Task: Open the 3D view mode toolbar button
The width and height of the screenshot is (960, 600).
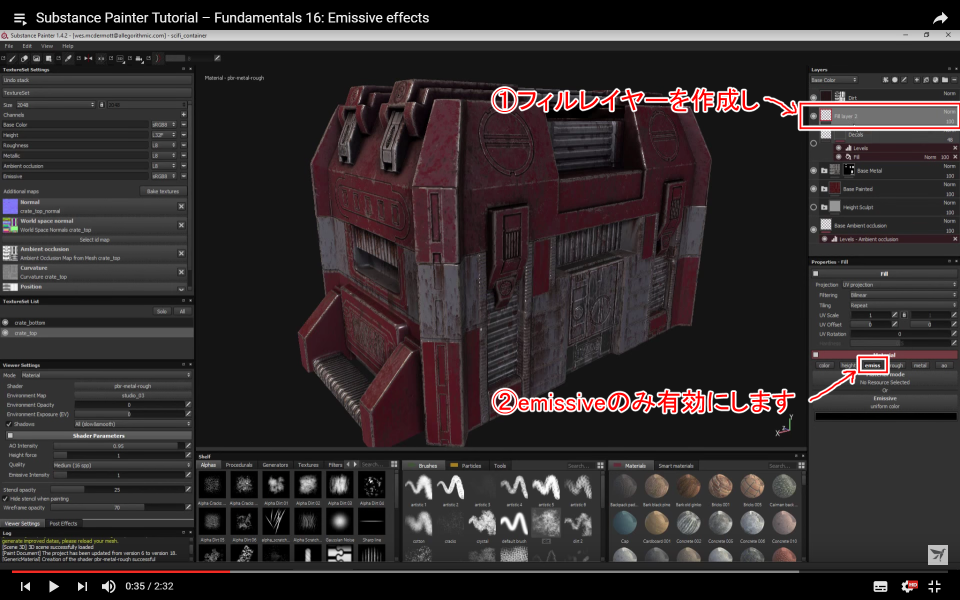Action: click(x=120, y=58)
